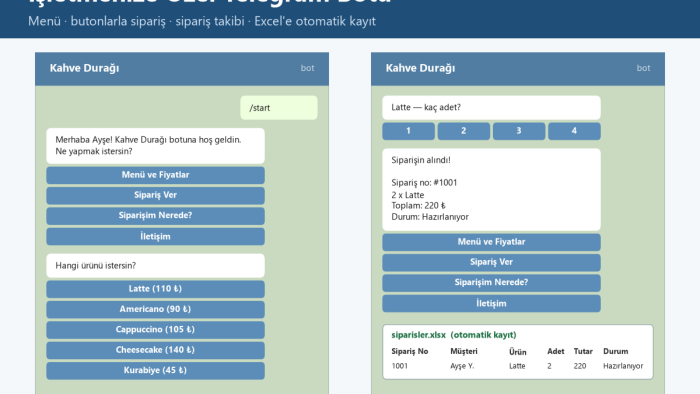Click the Müşteri column header

pyautogui.click(x=464, y=352)
